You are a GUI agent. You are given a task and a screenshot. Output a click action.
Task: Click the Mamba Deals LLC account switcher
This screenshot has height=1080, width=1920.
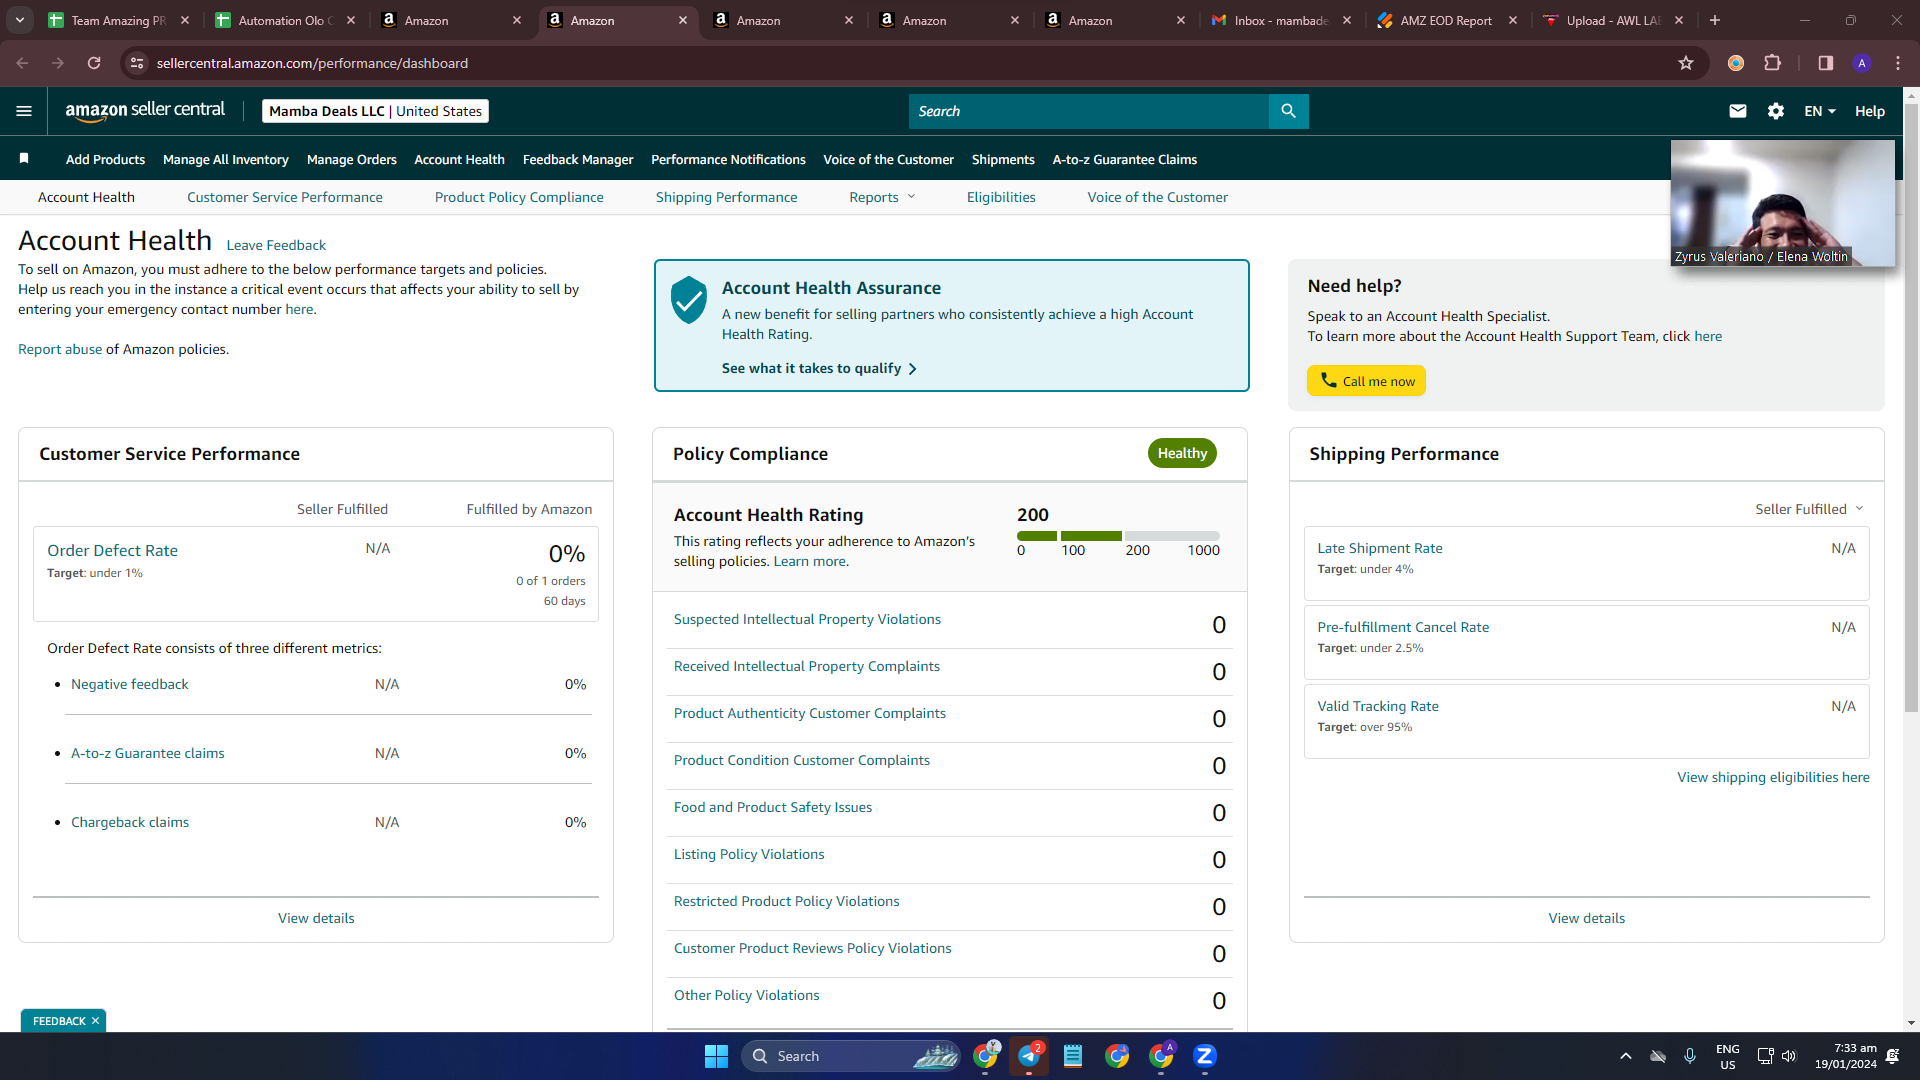point(375,111)
